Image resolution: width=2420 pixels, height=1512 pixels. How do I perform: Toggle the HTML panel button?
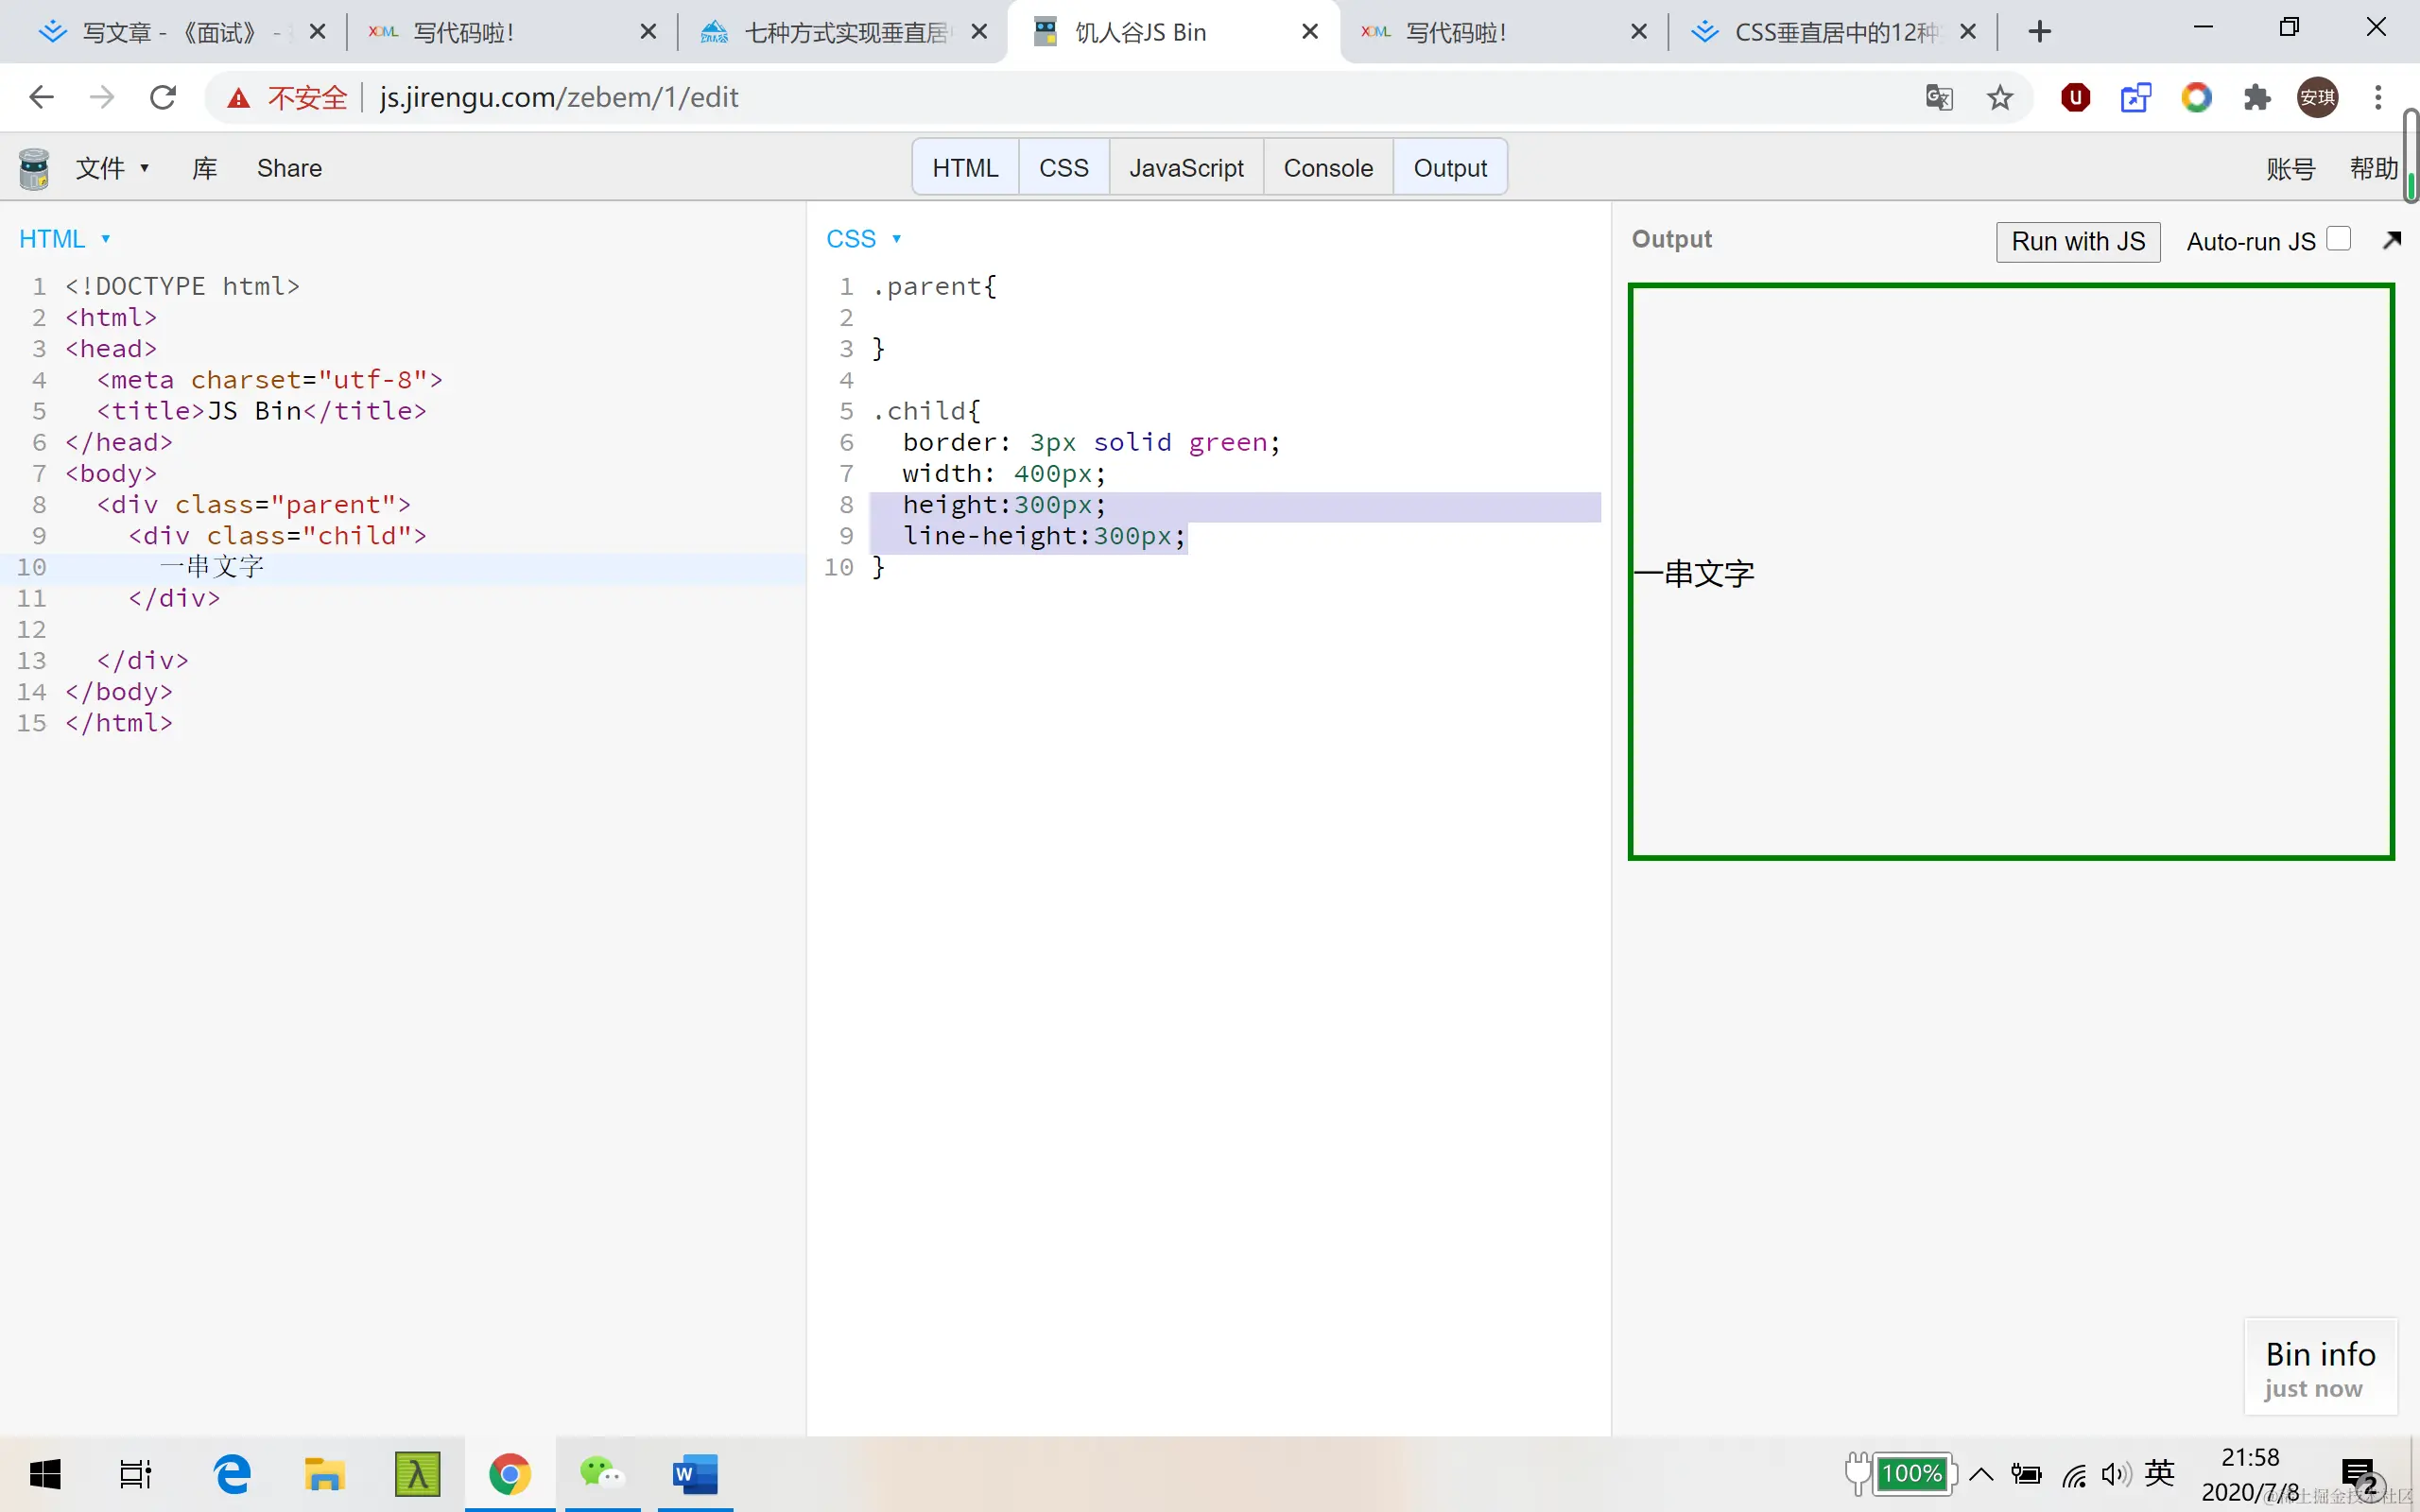click(x=965, y=168)
